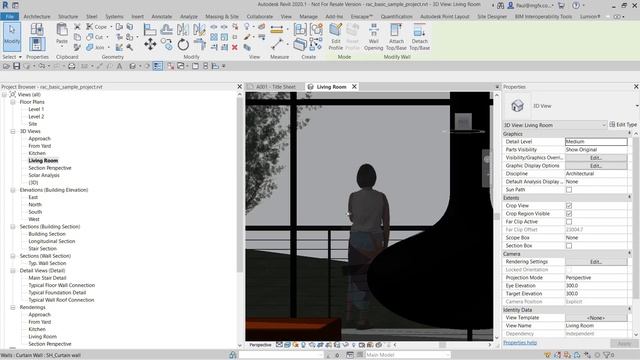The height and width of the screenshot is (360, 640).
Task: Click the Eye Elevation value field
Action: (596, 286)
